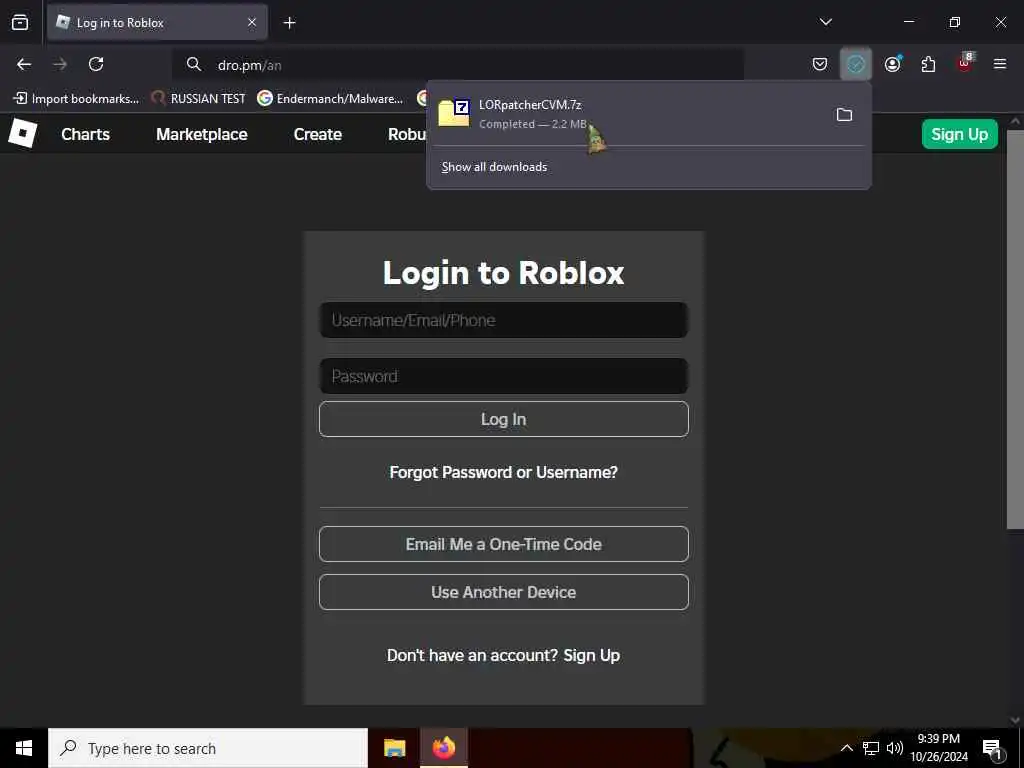Save page to Pocket icon
This screenshot has height=768, width=1024.
pos(820,64)
